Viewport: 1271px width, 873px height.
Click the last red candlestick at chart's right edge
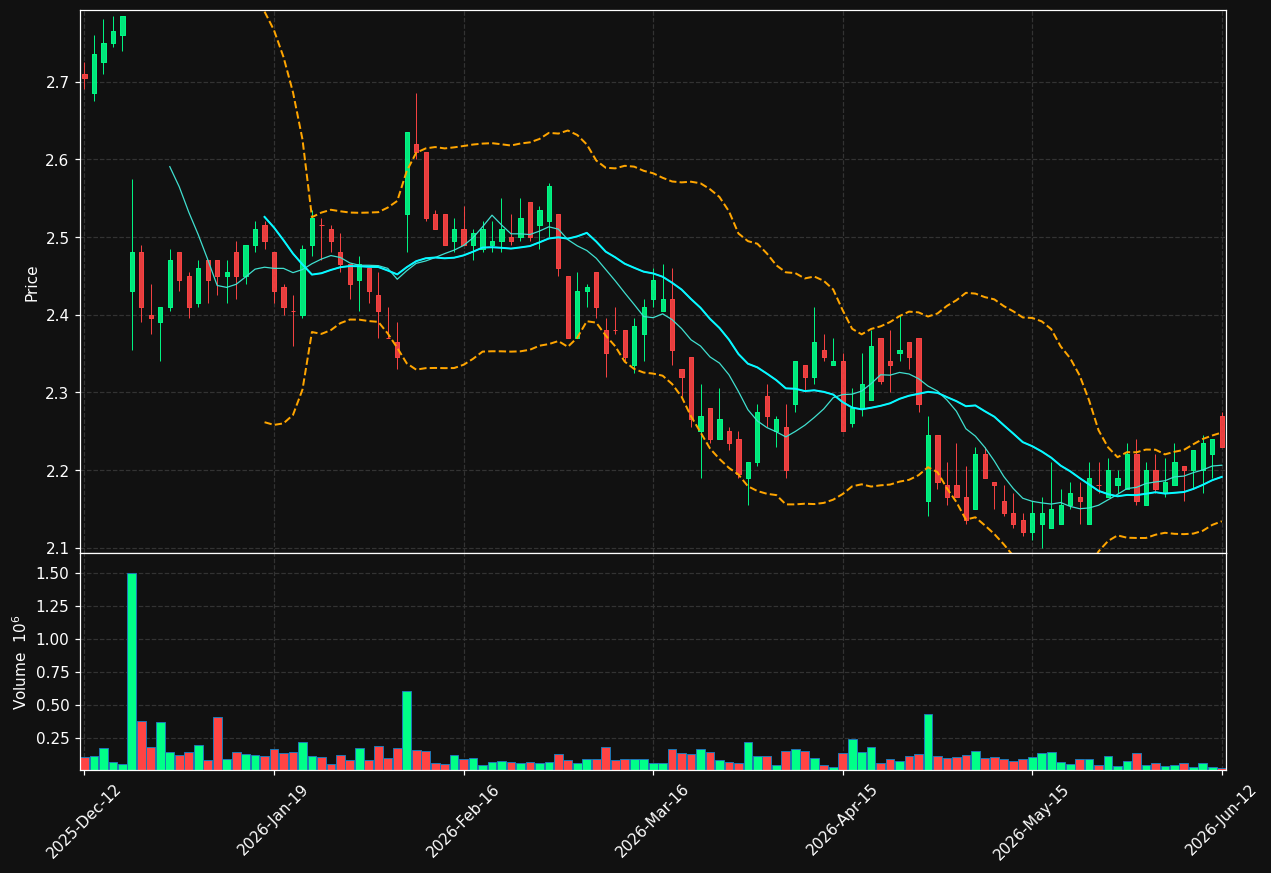click(x=1222, y=432)
